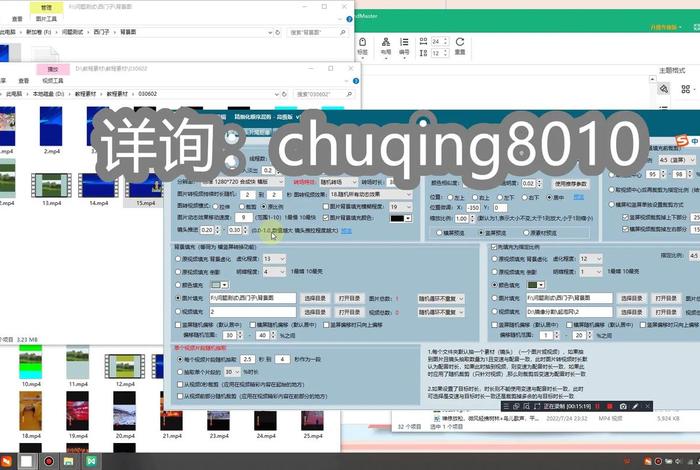
Task: Select the 原比例 image-to-video mode radio
Action: coord(264,207)
